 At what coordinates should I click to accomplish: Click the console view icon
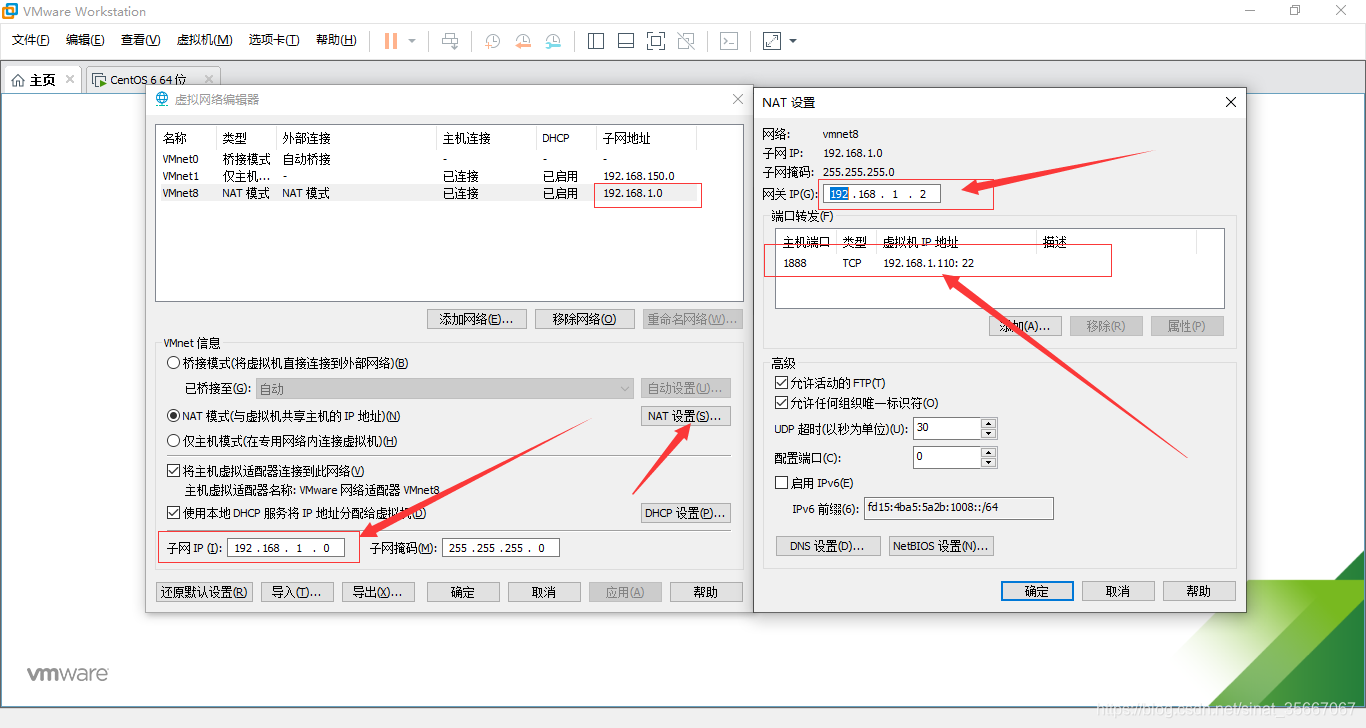tap(730, 41)
